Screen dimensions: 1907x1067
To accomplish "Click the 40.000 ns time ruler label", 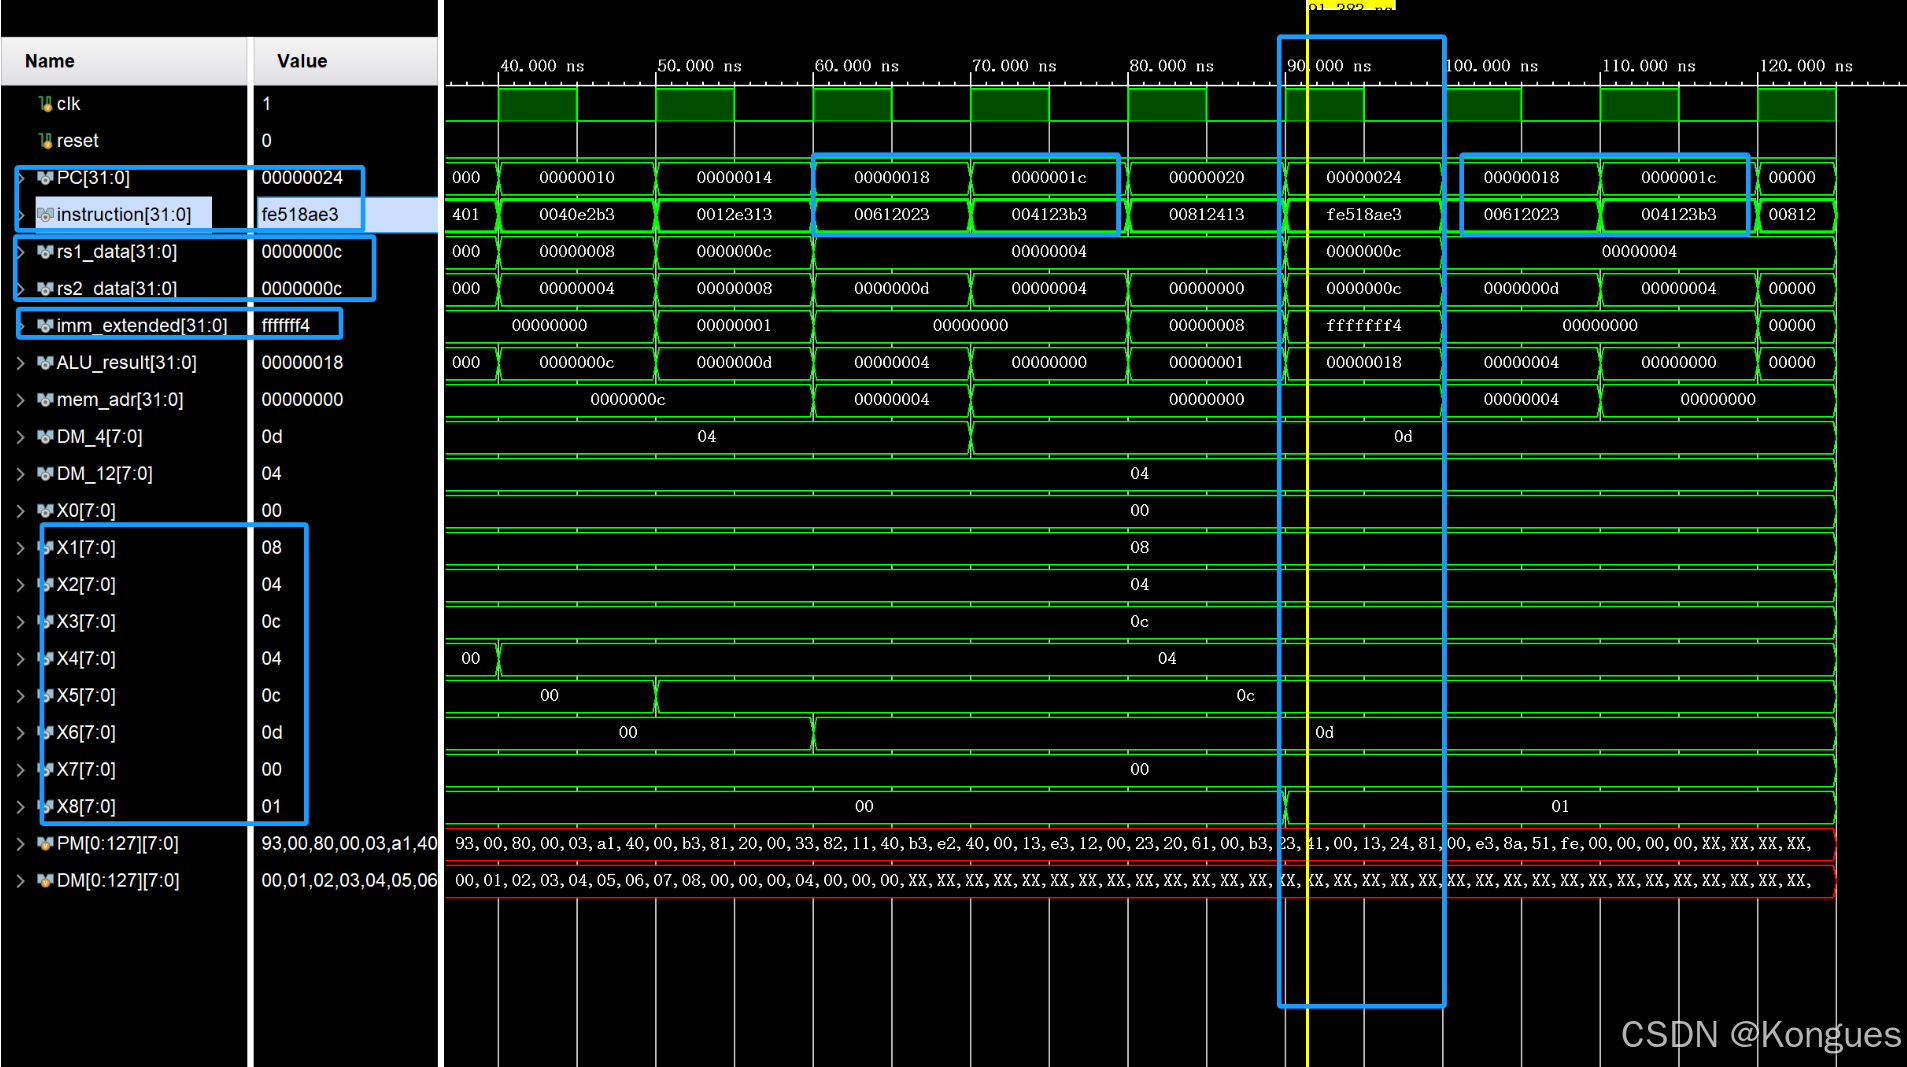I will [x=542, y=66].
